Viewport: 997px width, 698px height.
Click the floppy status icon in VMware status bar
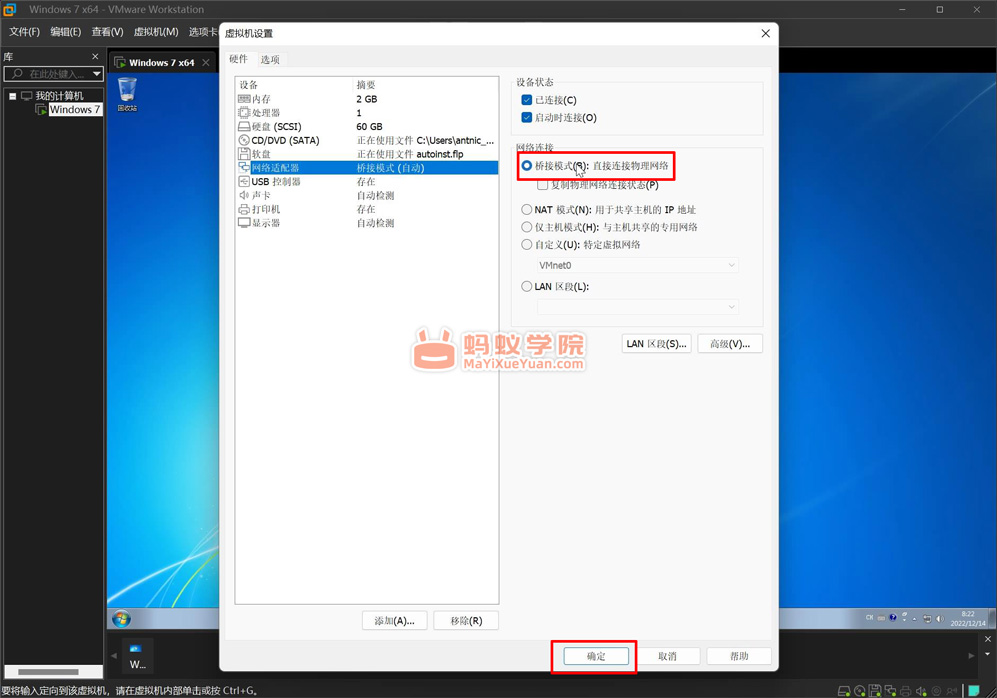(x=875, y=690)
